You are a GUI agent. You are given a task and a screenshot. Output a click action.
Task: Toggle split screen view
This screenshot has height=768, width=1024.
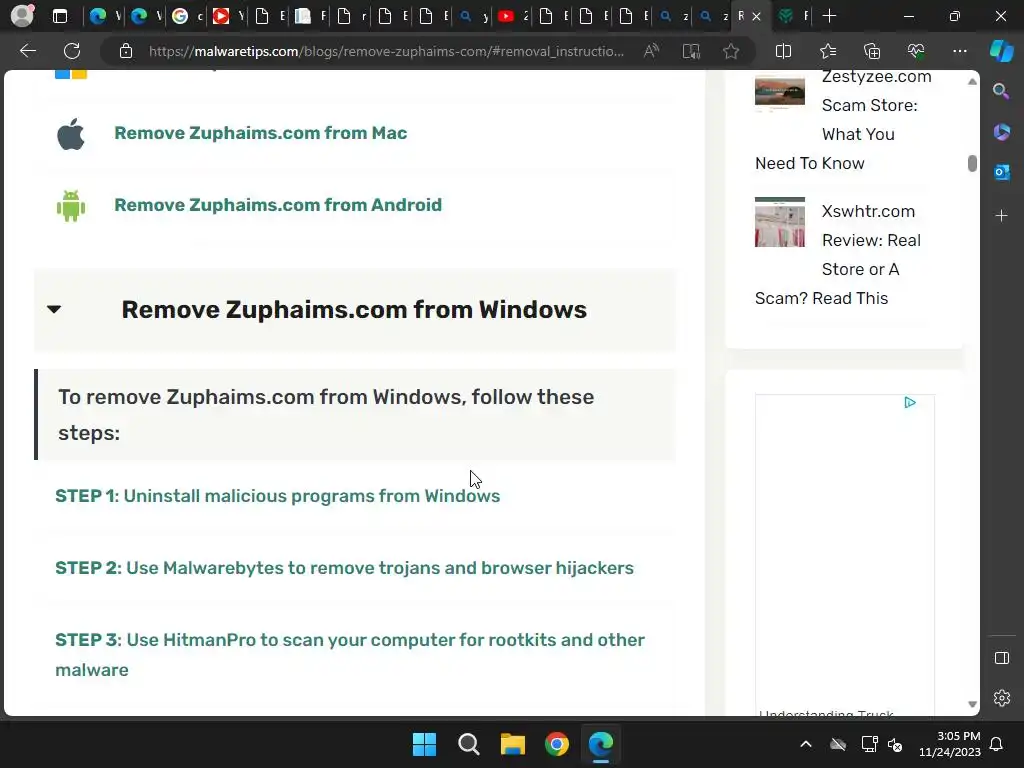coord(783,51)
